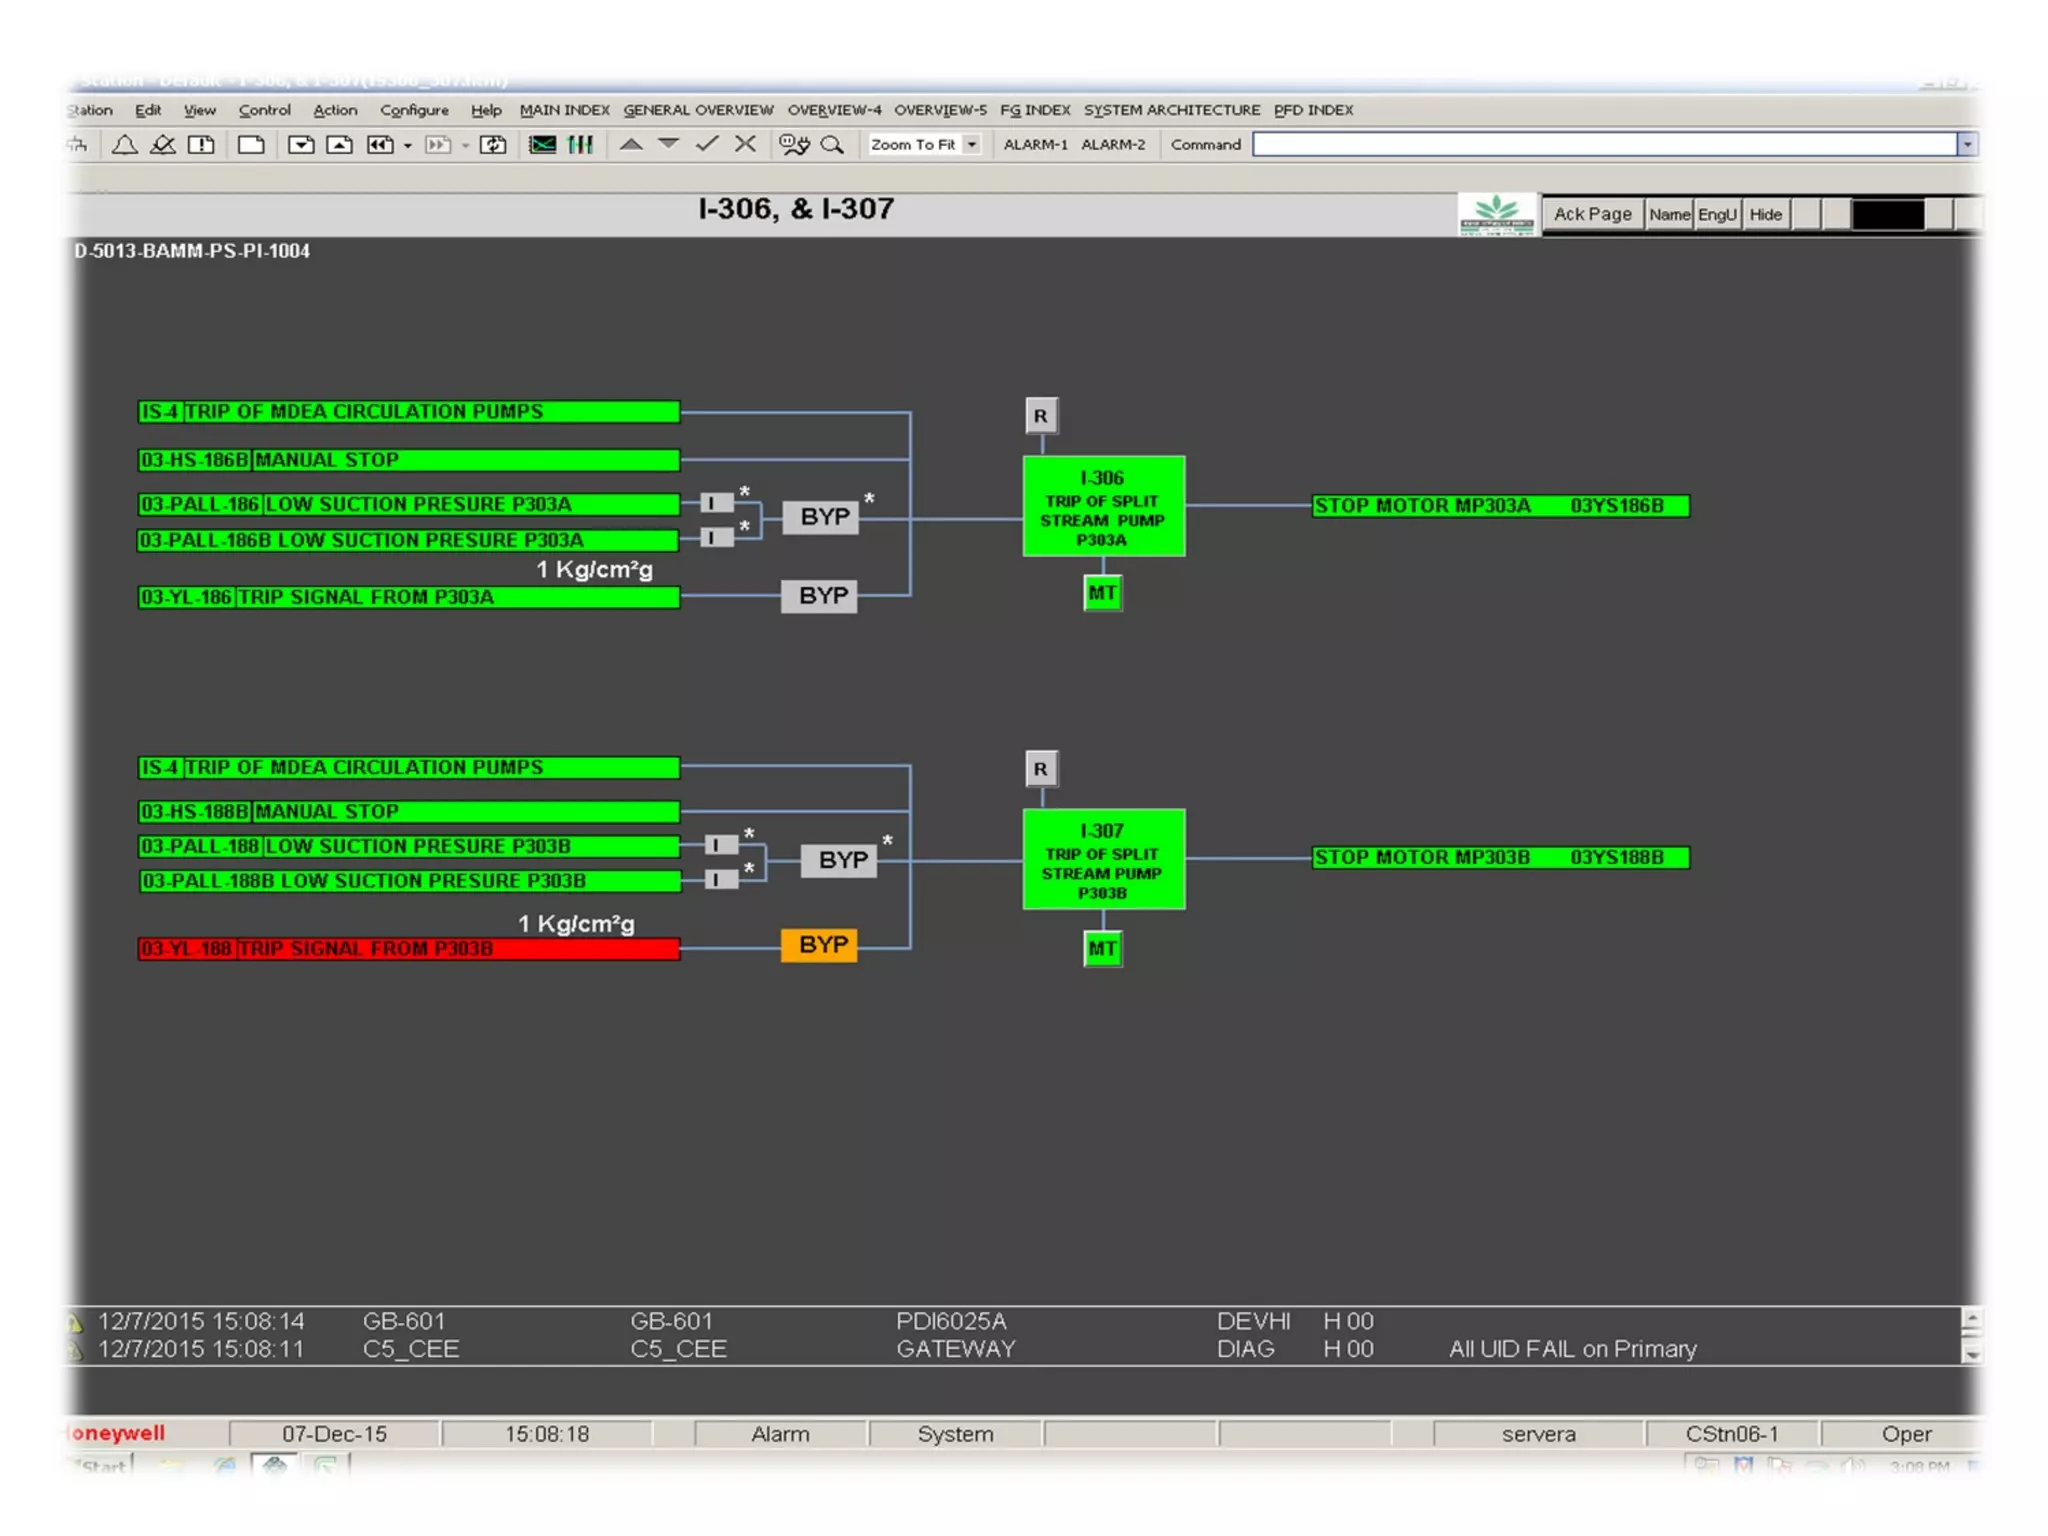The width and height of the screenshot is (2048, 1536).
Task: Open the alarm summary bell icon
Action: [x=125, y=145]
